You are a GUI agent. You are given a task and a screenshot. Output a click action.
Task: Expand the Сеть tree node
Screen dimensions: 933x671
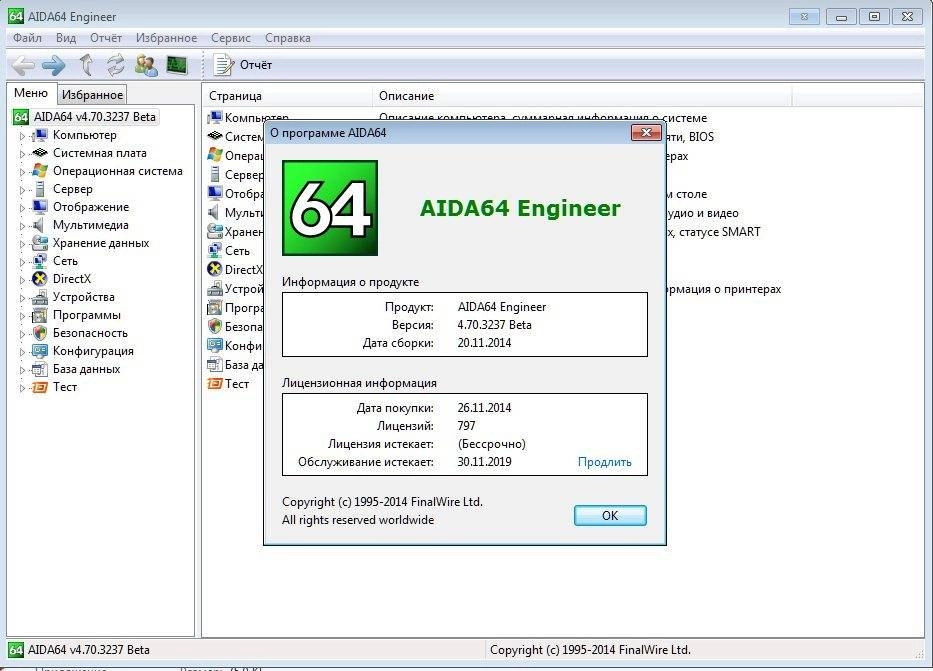click(x=23, y=262)
